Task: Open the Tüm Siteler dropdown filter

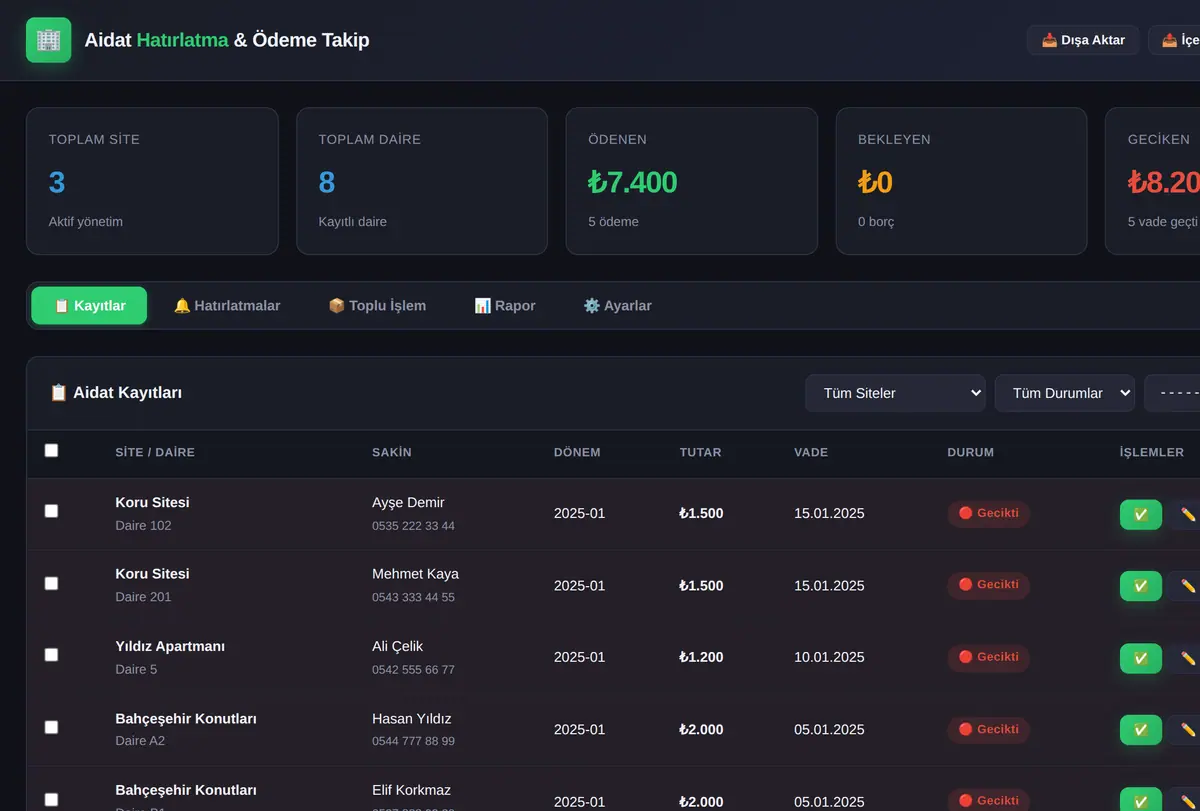Action: click(x=895, y=393)
